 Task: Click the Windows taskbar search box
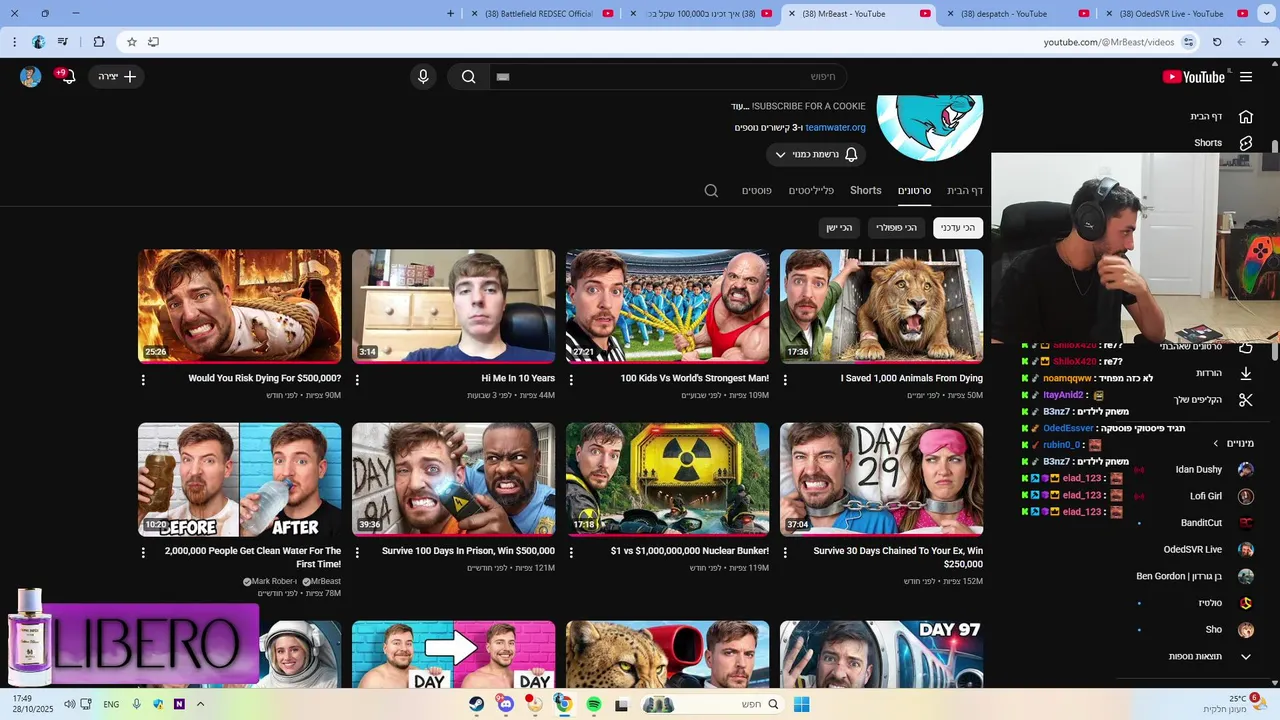point(713,704)
